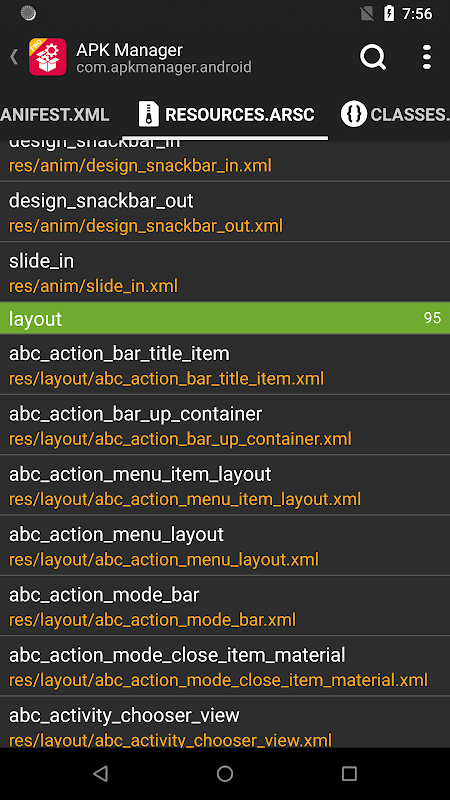Tap the Android home circle button

pyautogui.click(x=225, y=774)
